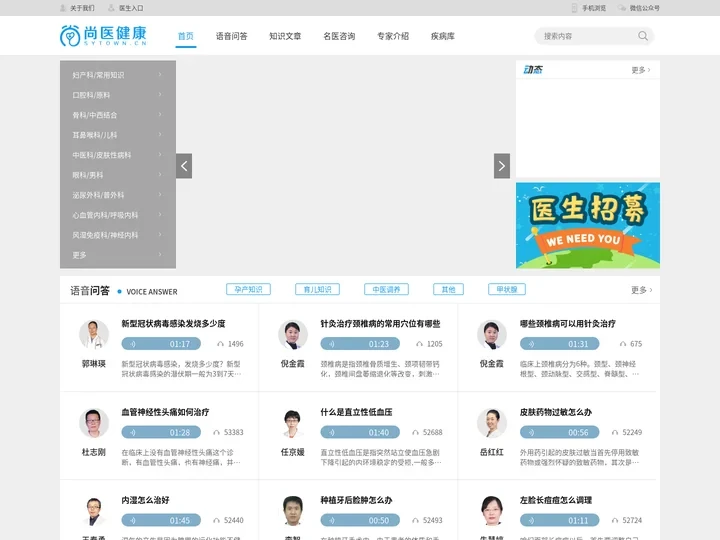The height and width of the screenshot is (540, 720).
Task: Click headphone icon beside 52724
Action: click(x=615, y=520)
